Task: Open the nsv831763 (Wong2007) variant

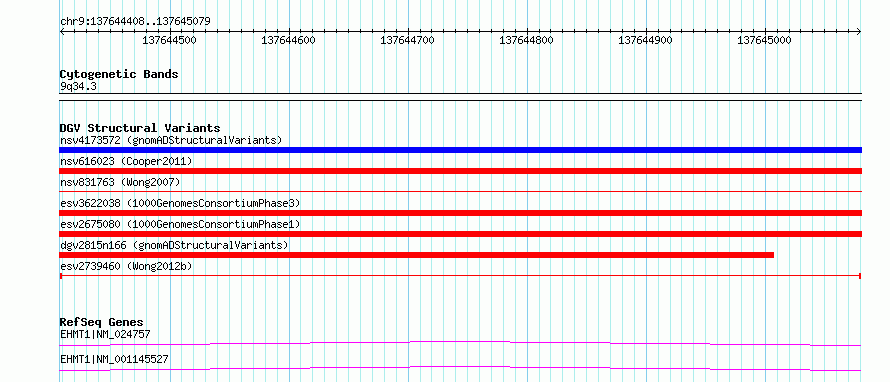Action: coord(120,182)
